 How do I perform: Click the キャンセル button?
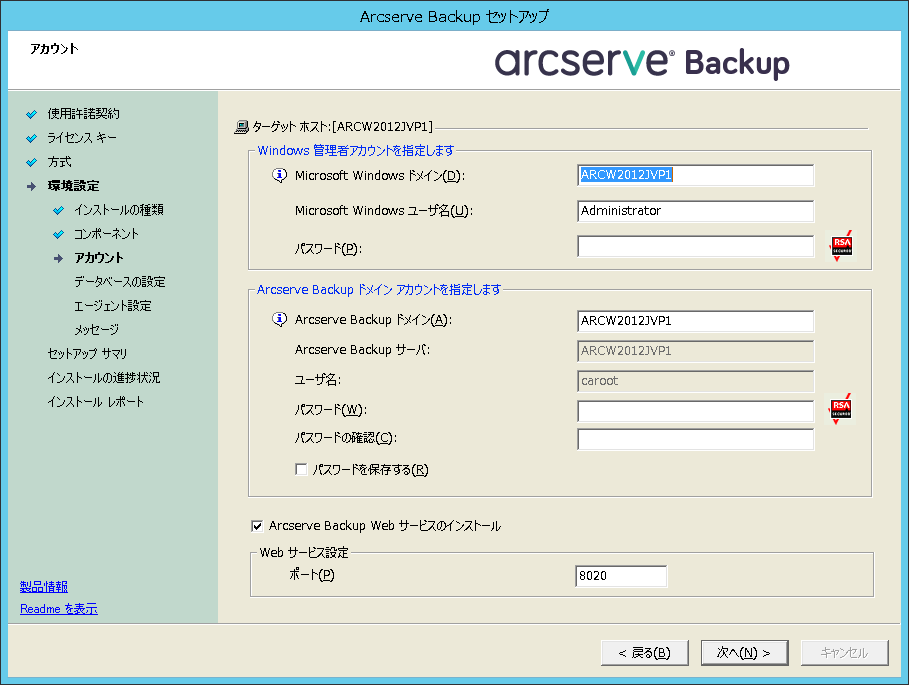click(845, 653)
